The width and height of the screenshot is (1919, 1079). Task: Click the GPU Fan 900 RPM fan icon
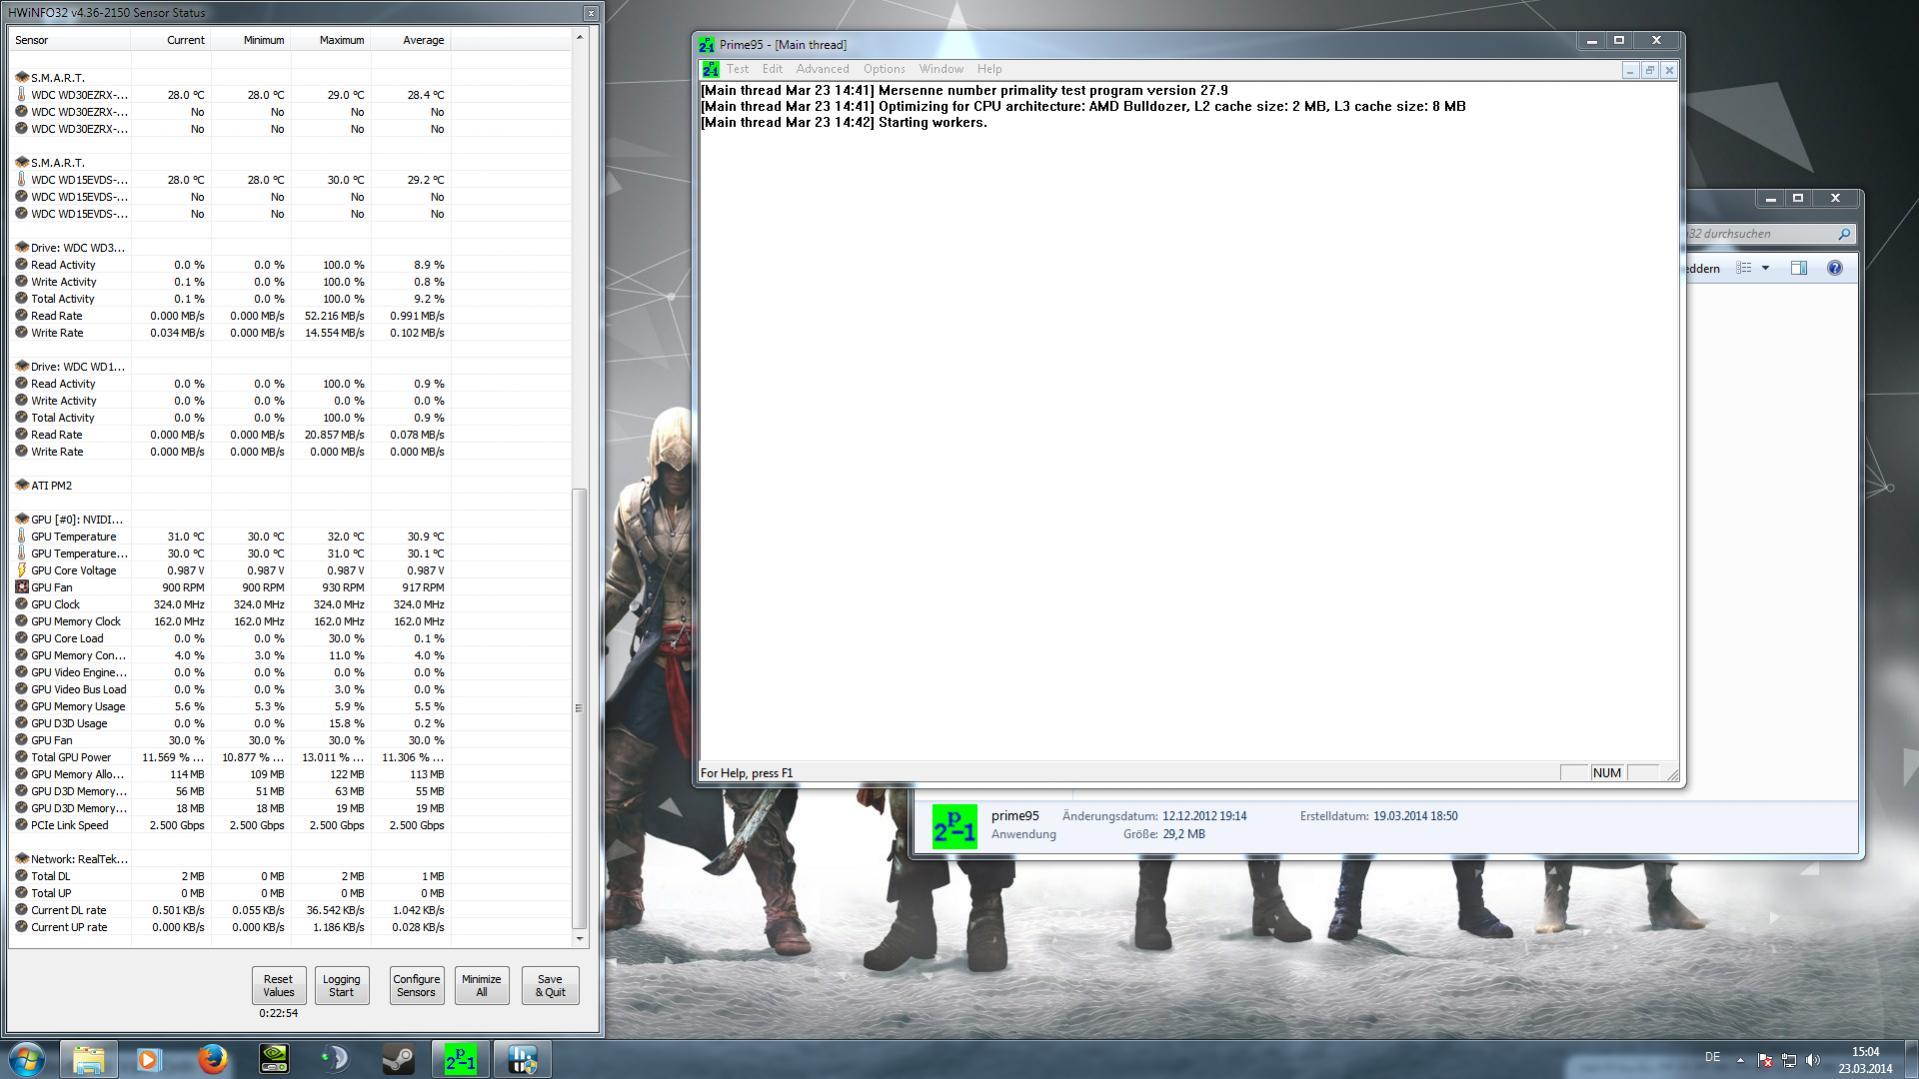click(22, 587)
